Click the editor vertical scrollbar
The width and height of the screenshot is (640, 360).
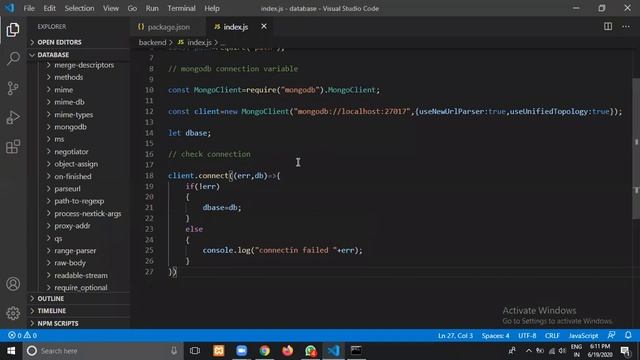[636, 149]
